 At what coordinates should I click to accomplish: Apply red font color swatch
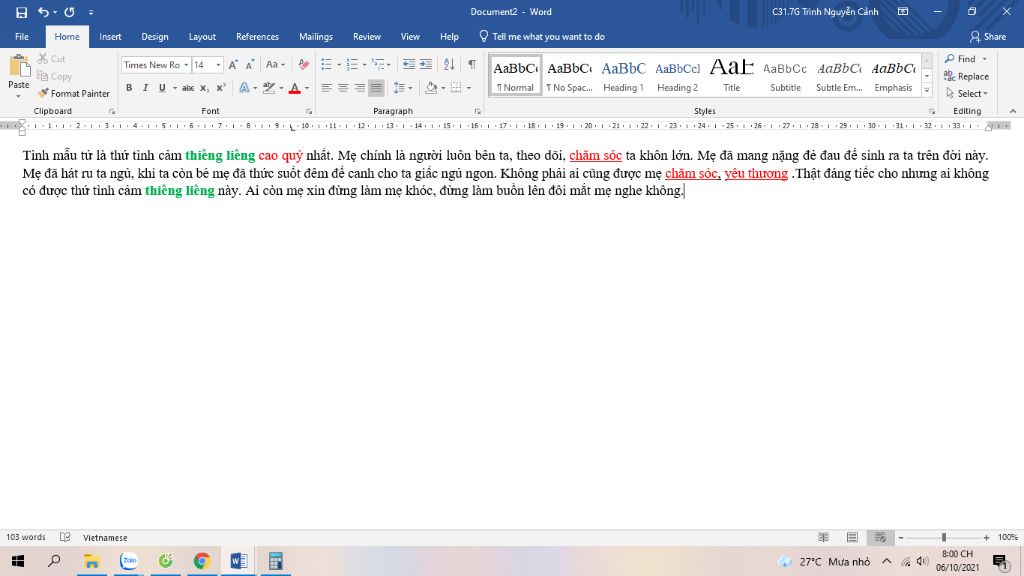[x=295, y=88]
